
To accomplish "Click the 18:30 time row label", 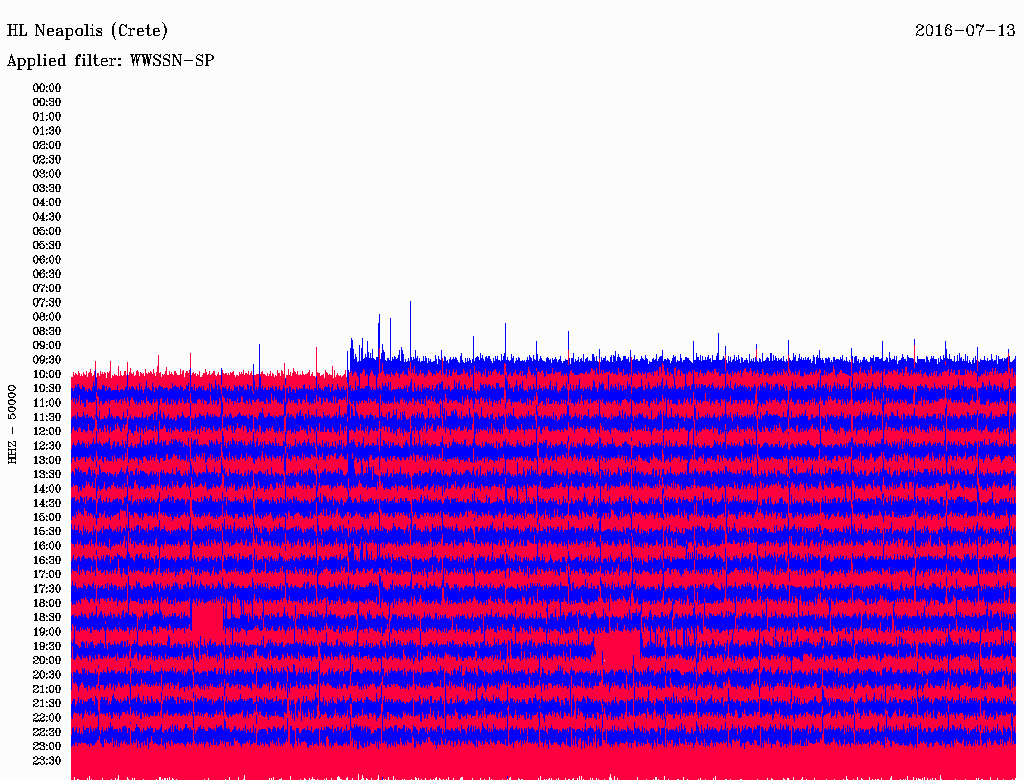I will [x=47, y=617].
